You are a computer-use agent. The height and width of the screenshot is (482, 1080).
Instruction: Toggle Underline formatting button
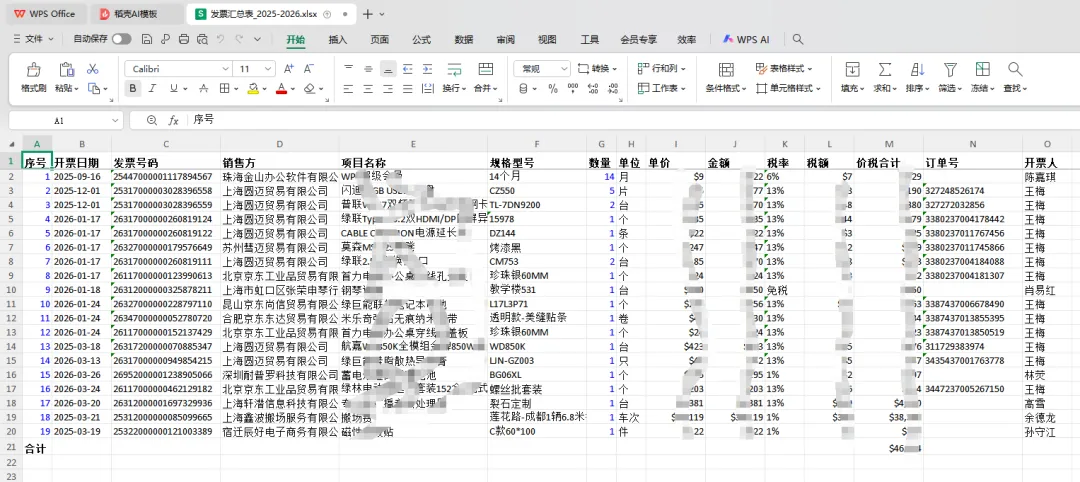click(x=174, y=88)
